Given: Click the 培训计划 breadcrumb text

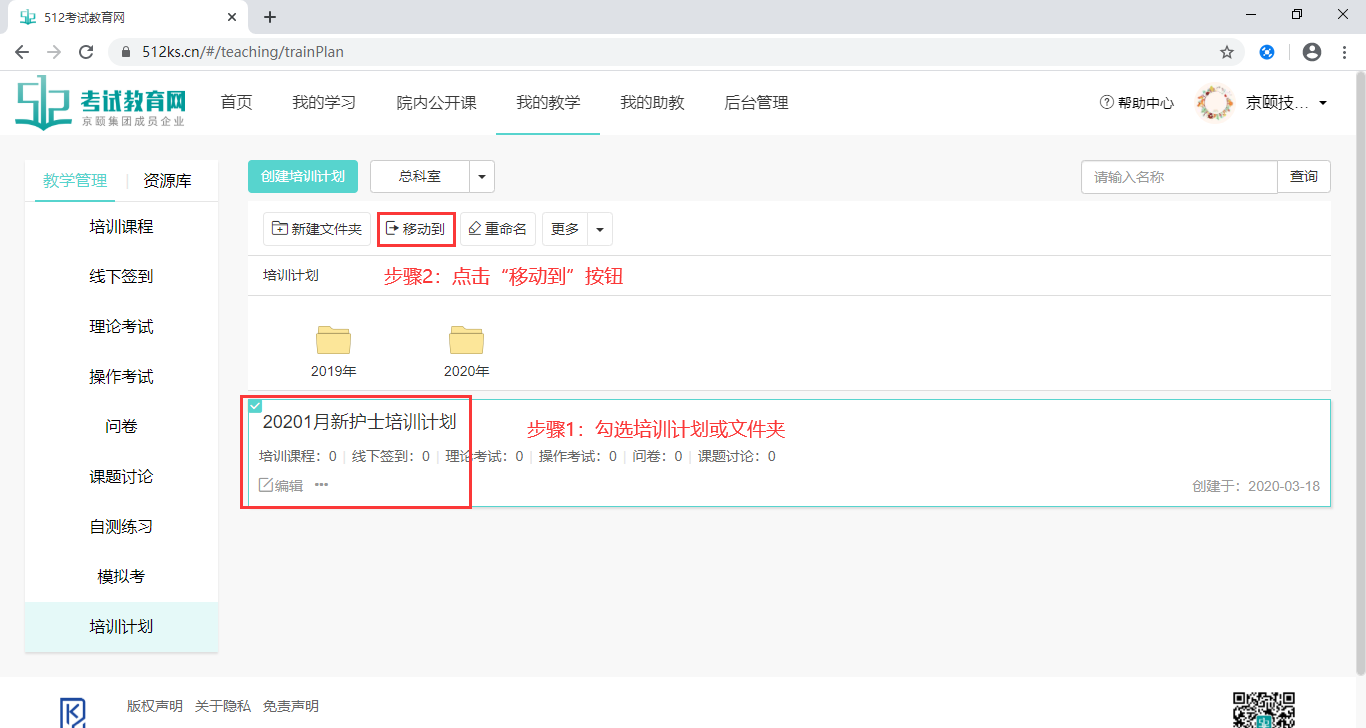Looking at the screenshot, I should click(x=291, y=275).
